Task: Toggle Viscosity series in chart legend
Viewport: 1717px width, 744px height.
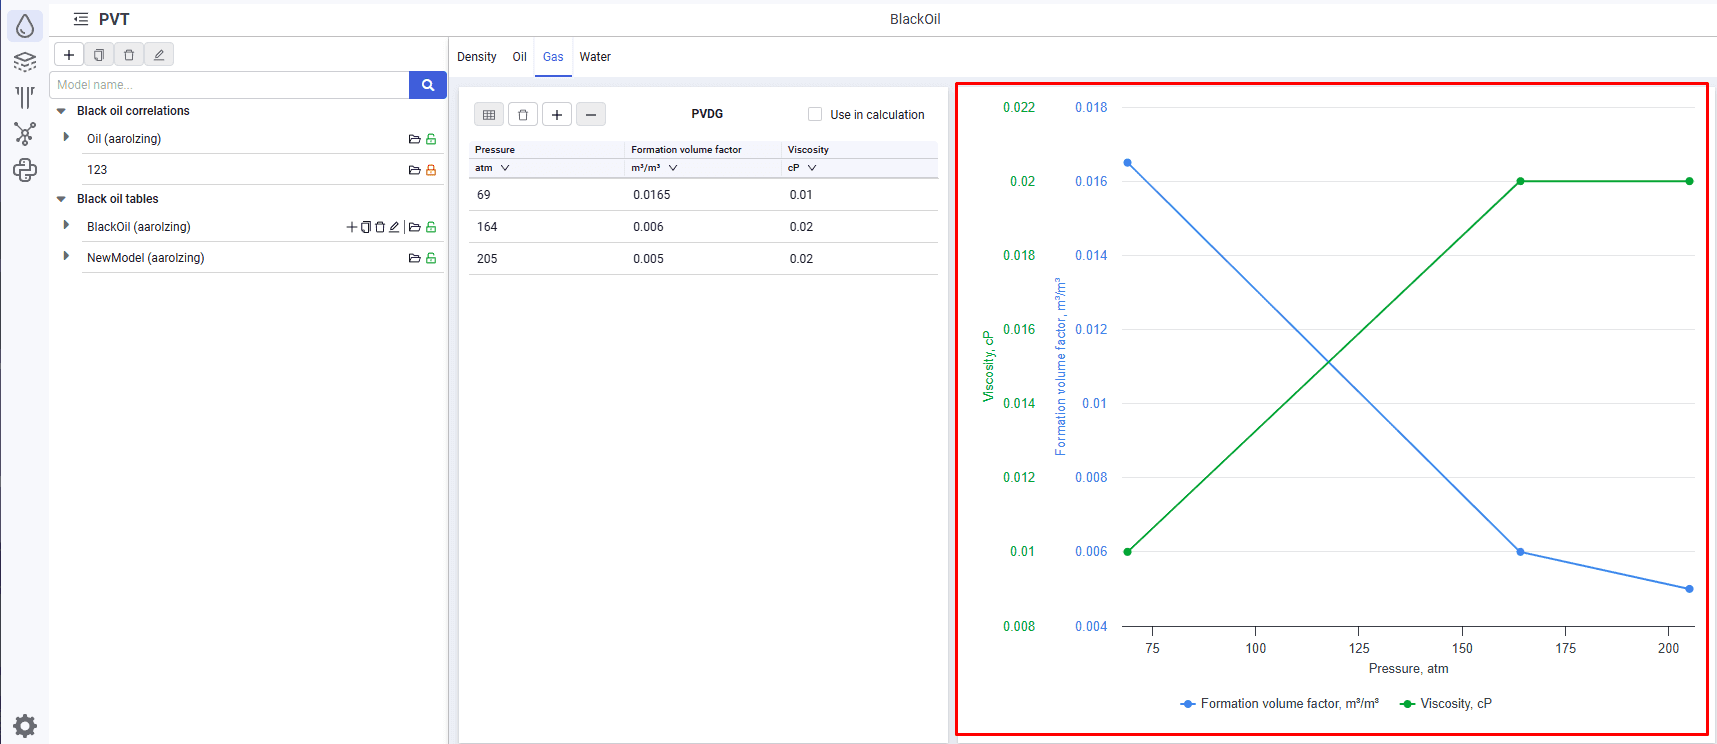Action: point(1446,704)
